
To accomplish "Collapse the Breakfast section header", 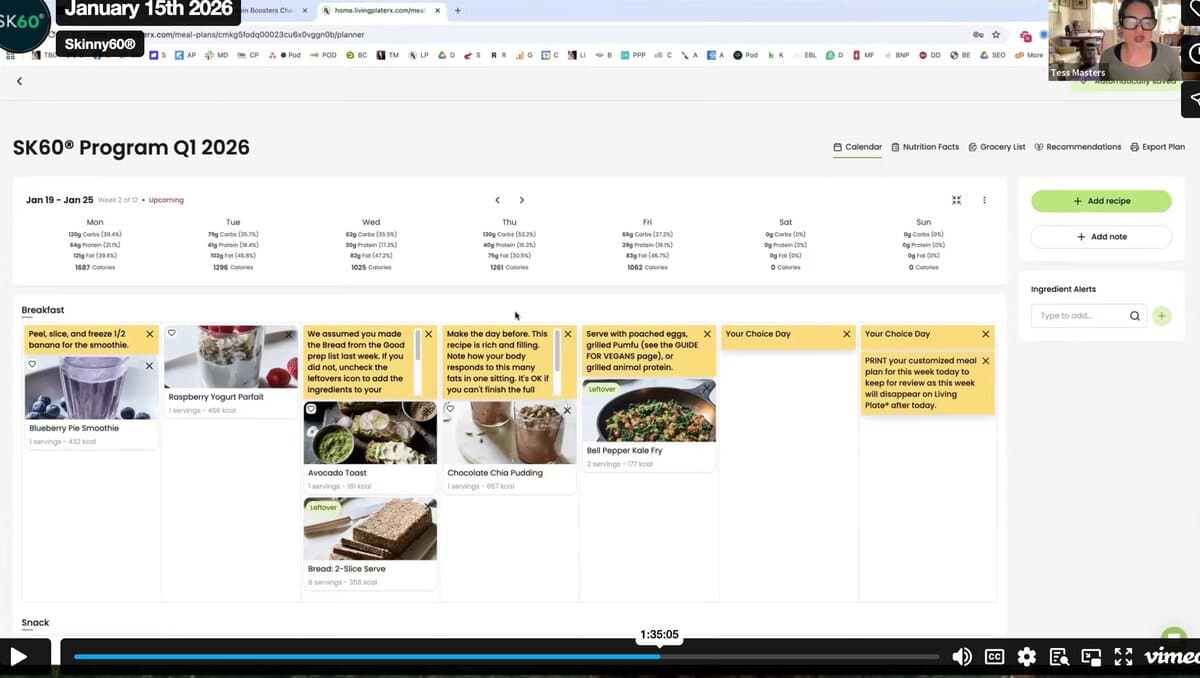I will 43,310.
